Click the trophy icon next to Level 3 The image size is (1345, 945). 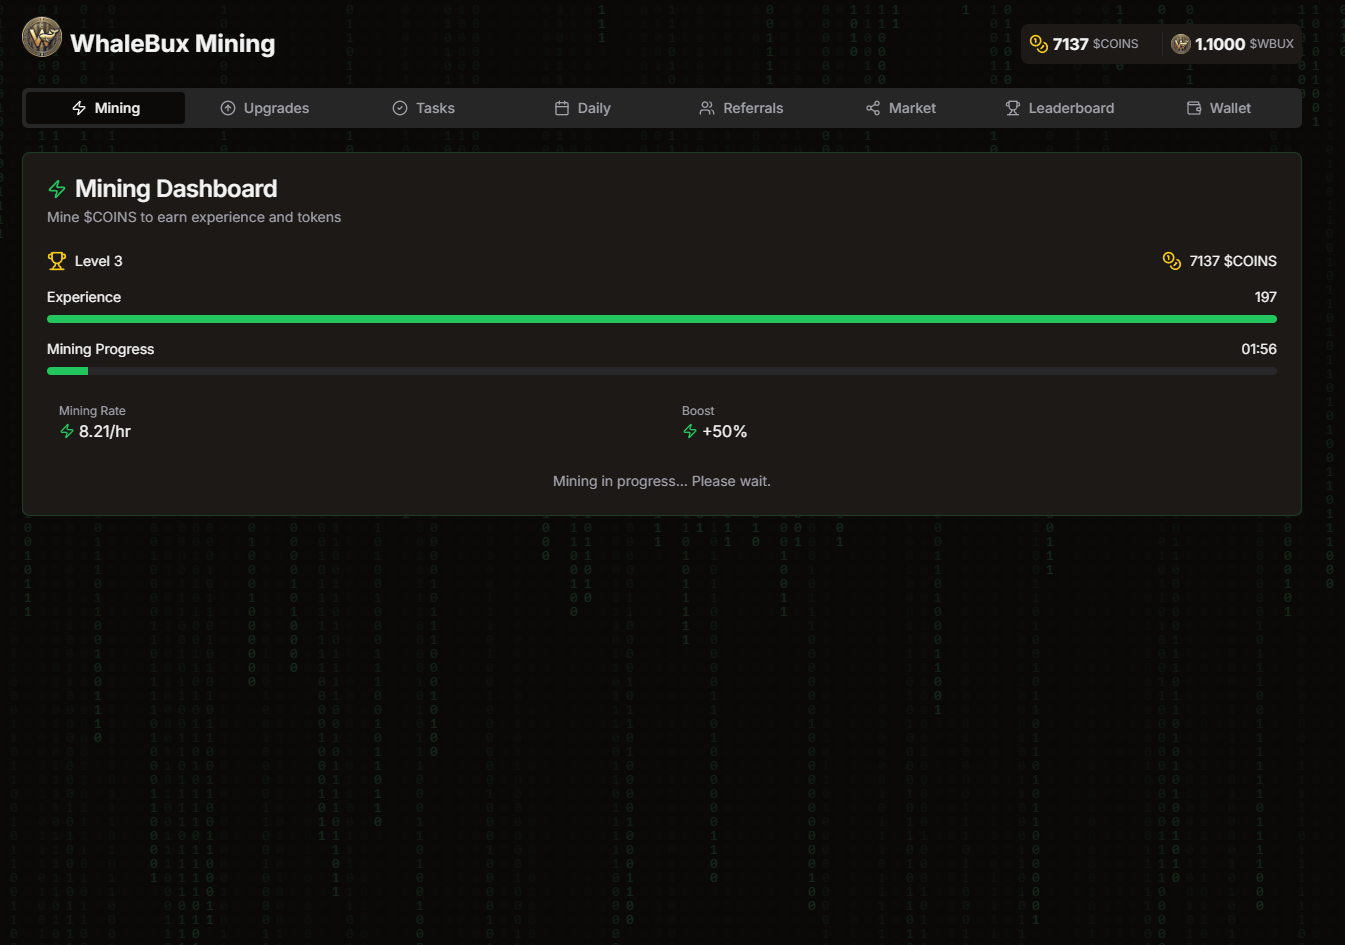pyautogui.click(x=57, y=261)
